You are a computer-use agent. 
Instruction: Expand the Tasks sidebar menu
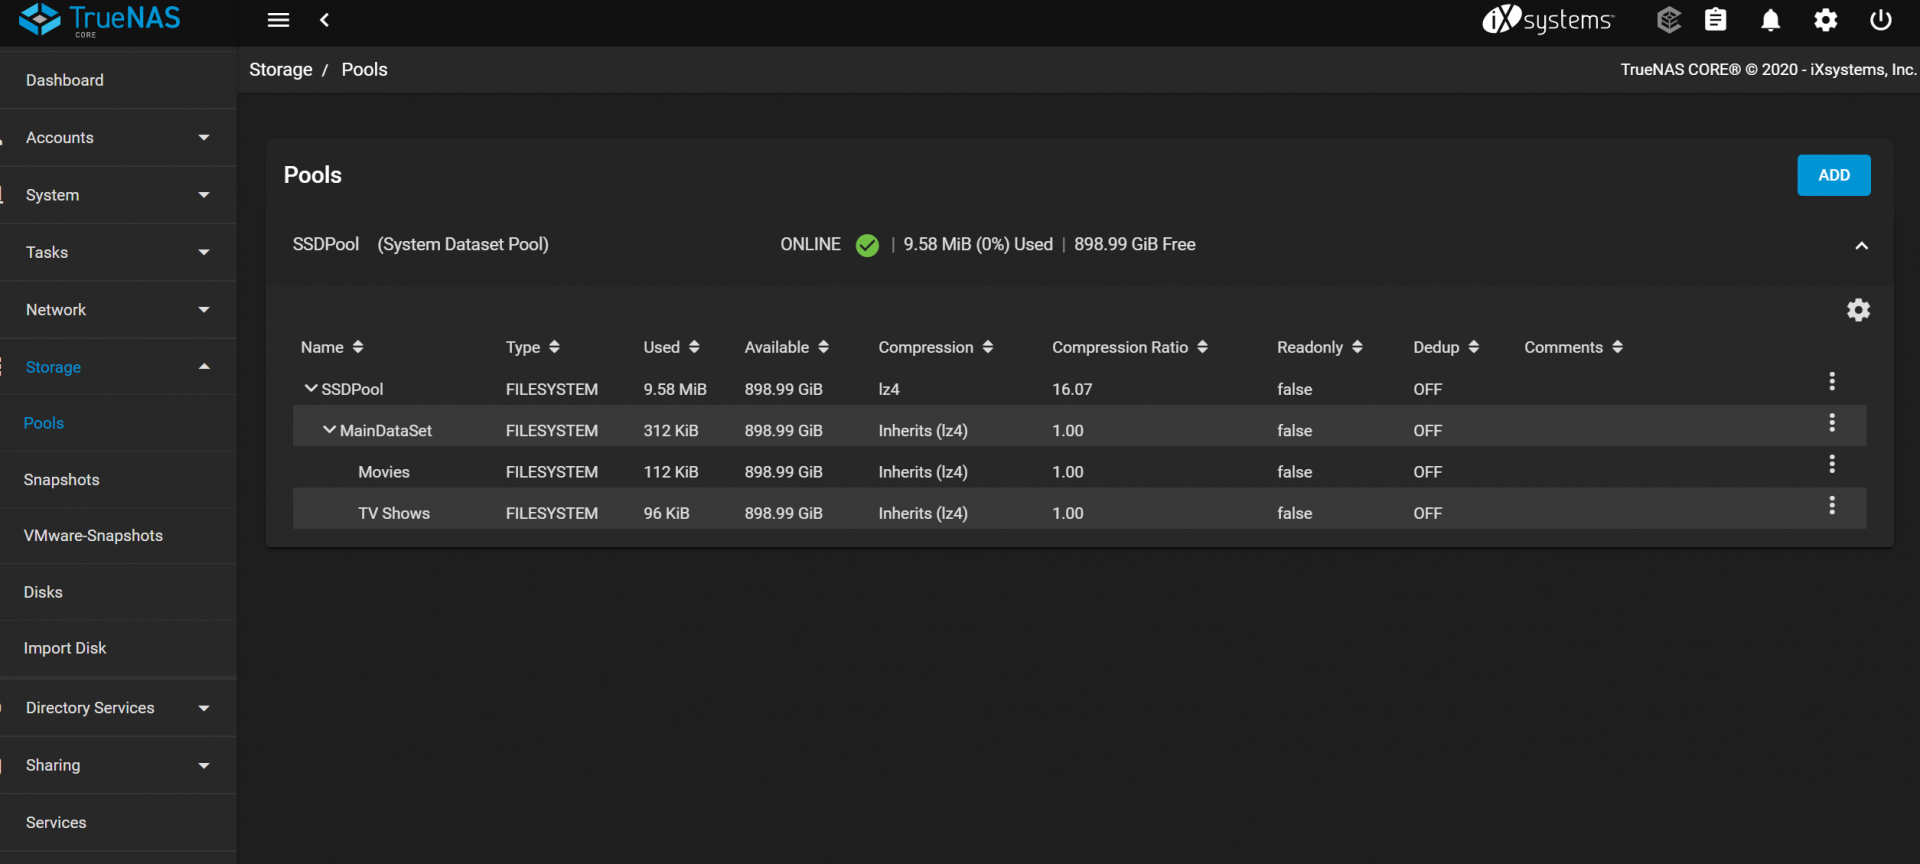[118, 252]
